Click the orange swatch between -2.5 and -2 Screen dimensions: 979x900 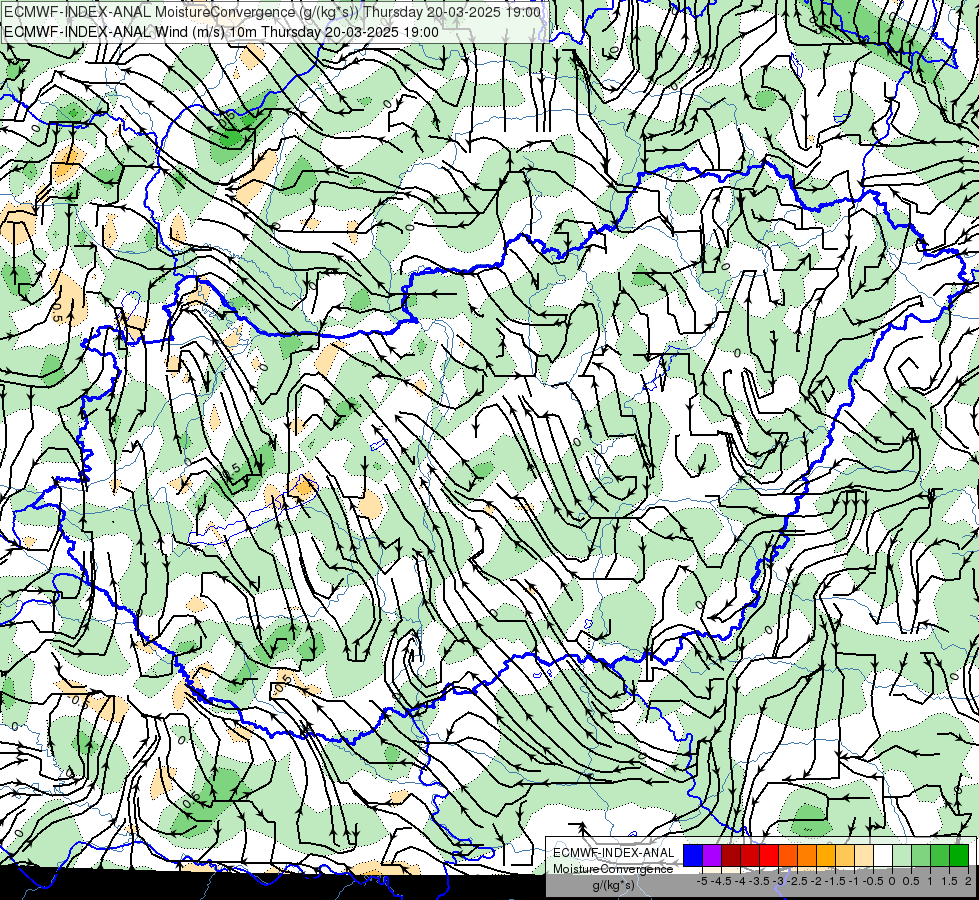coord(807,856)
